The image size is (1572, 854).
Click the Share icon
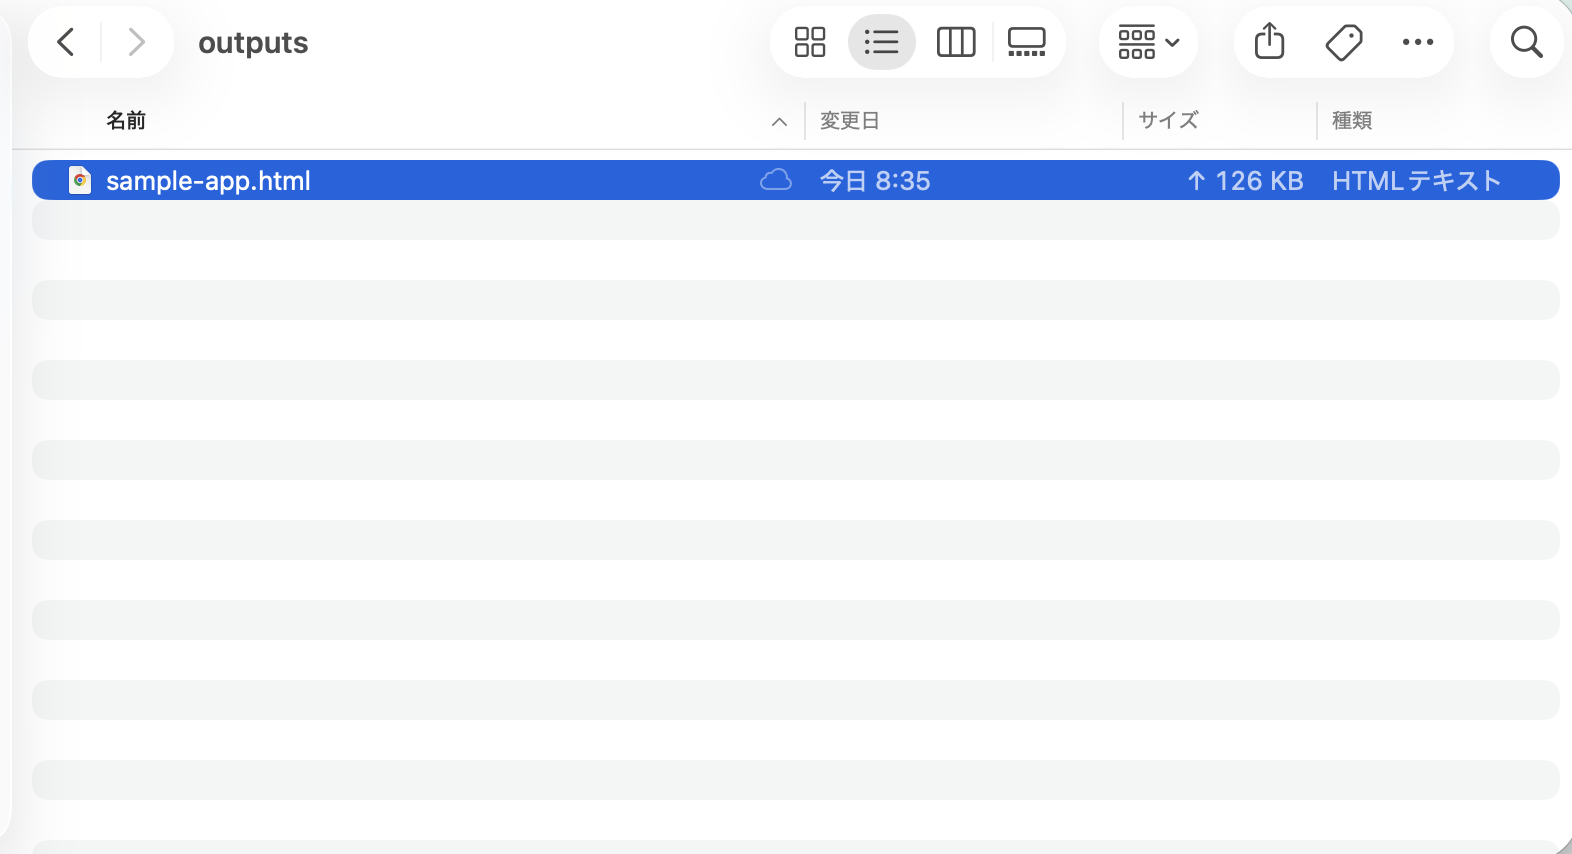(1270, 42)
